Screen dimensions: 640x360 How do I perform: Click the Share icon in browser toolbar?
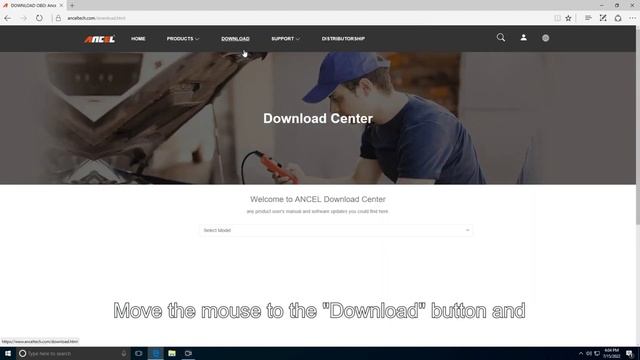[x=618, y=18]
